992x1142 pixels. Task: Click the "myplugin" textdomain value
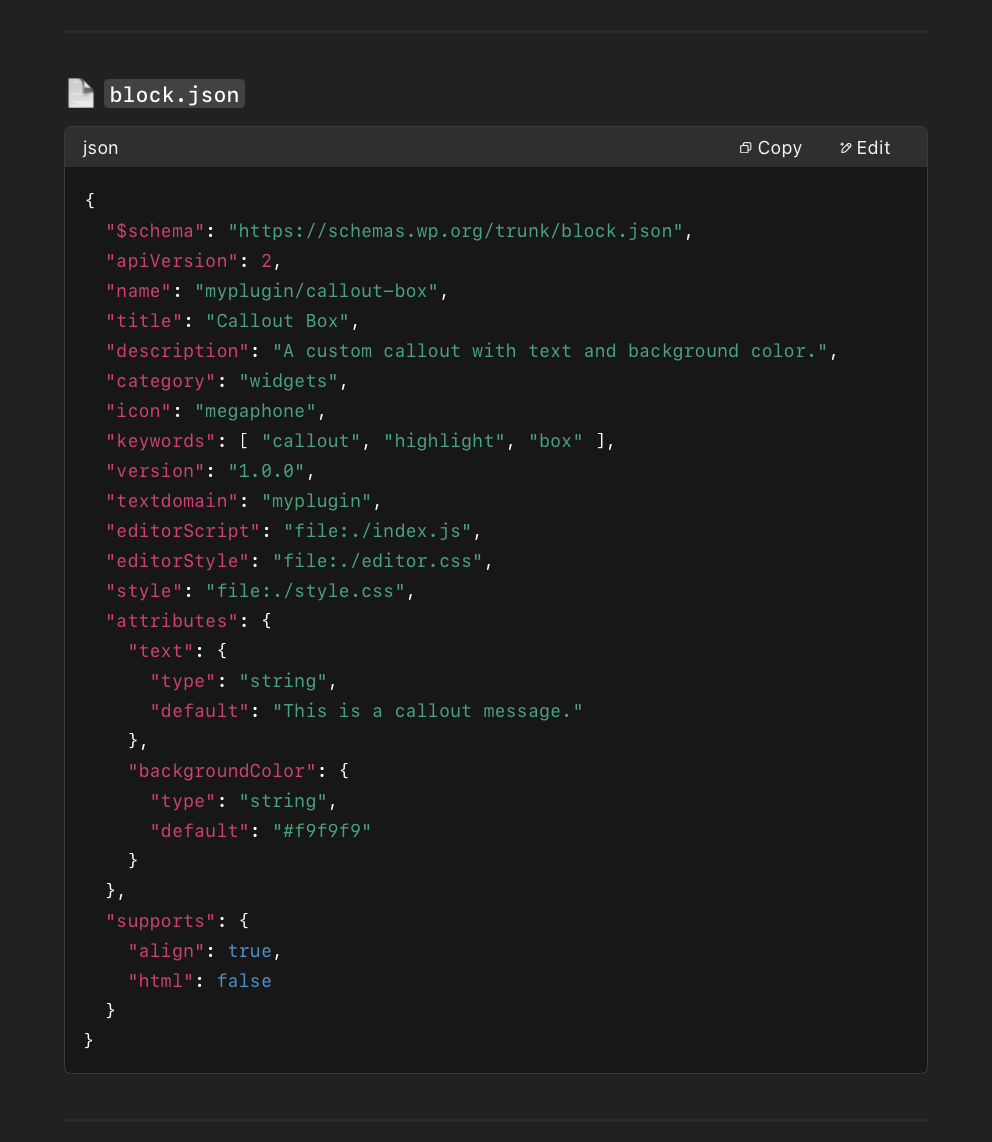tap(316, 500)
